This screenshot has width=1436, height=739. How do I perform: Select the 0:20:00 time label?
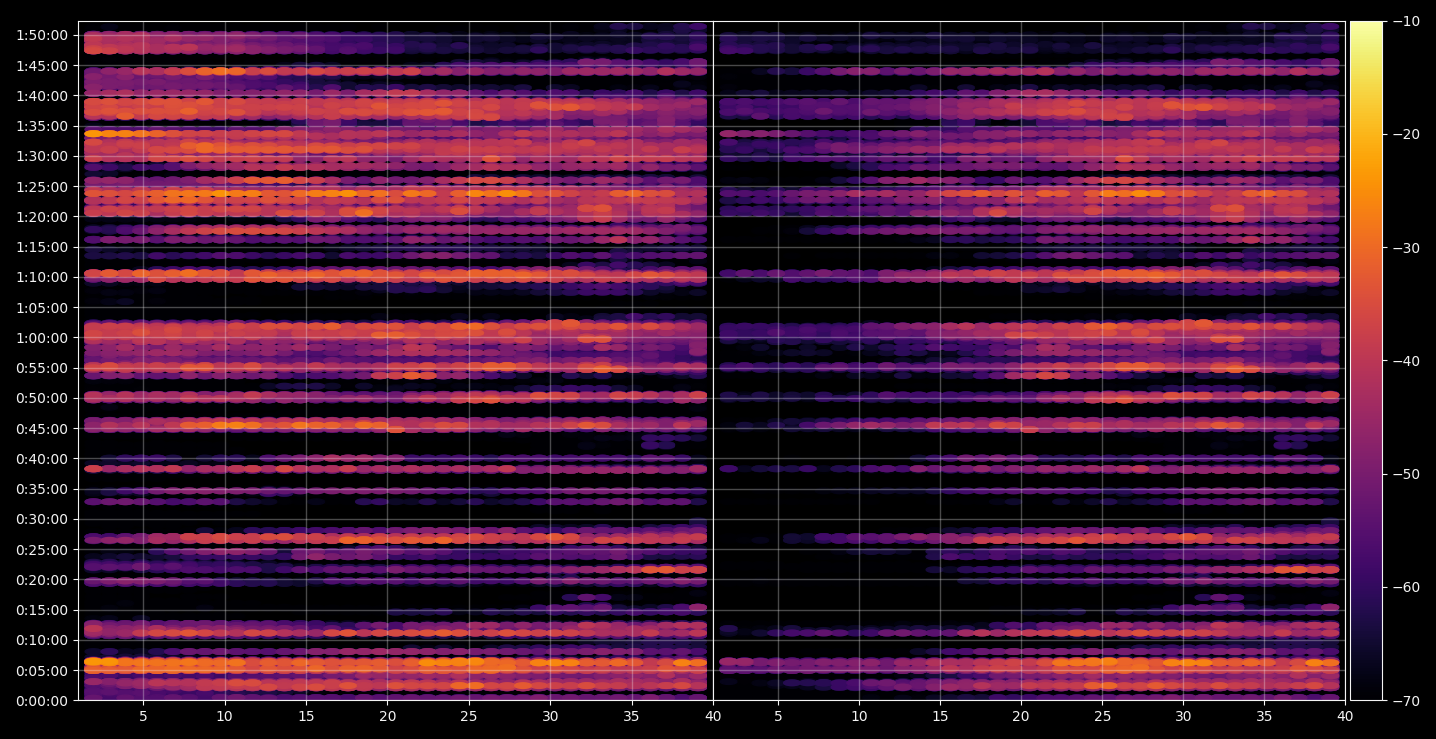click(x=42, y=579)
